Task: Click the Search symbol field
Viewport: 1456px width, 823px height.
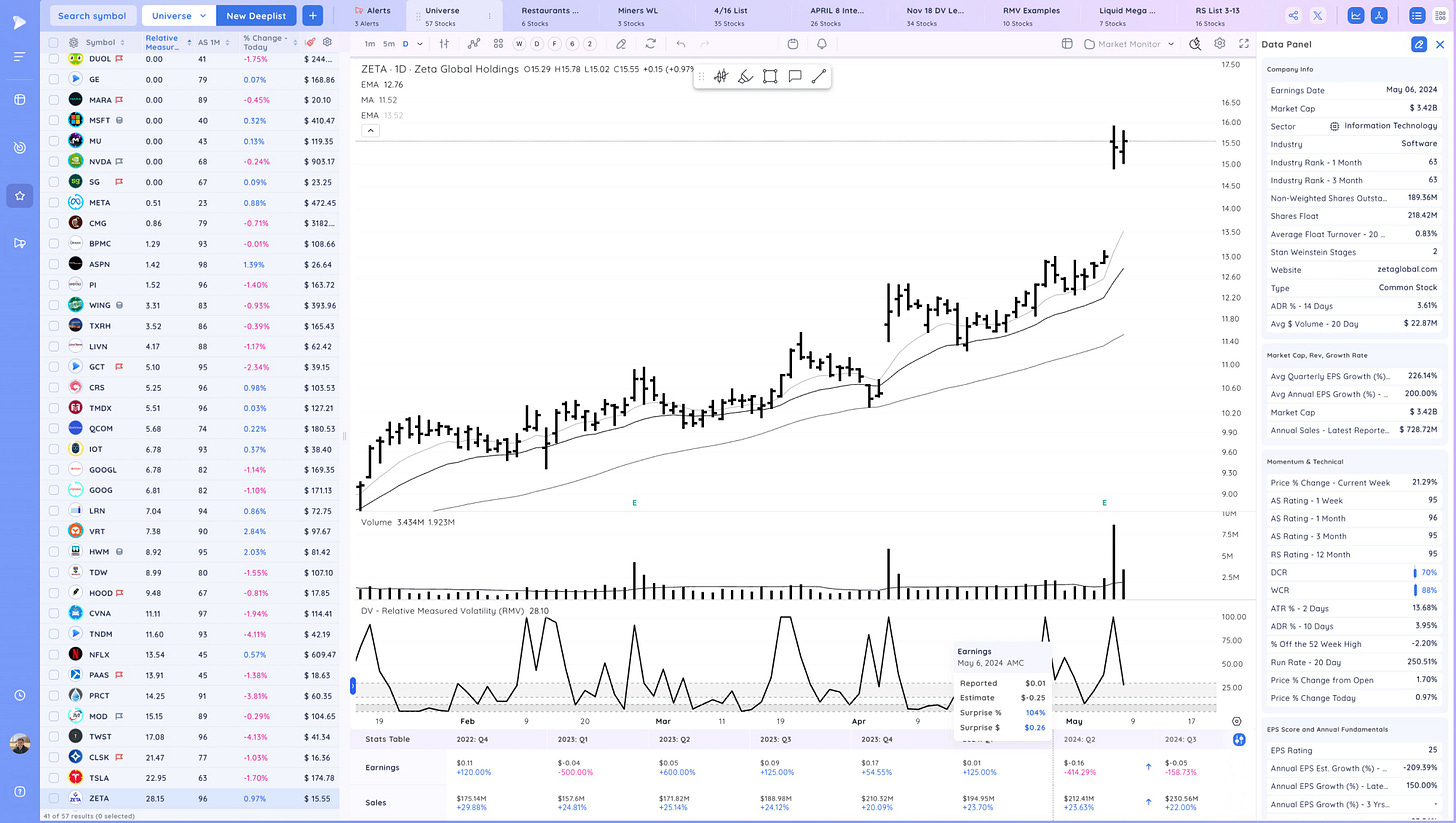Action: [92, 15]
